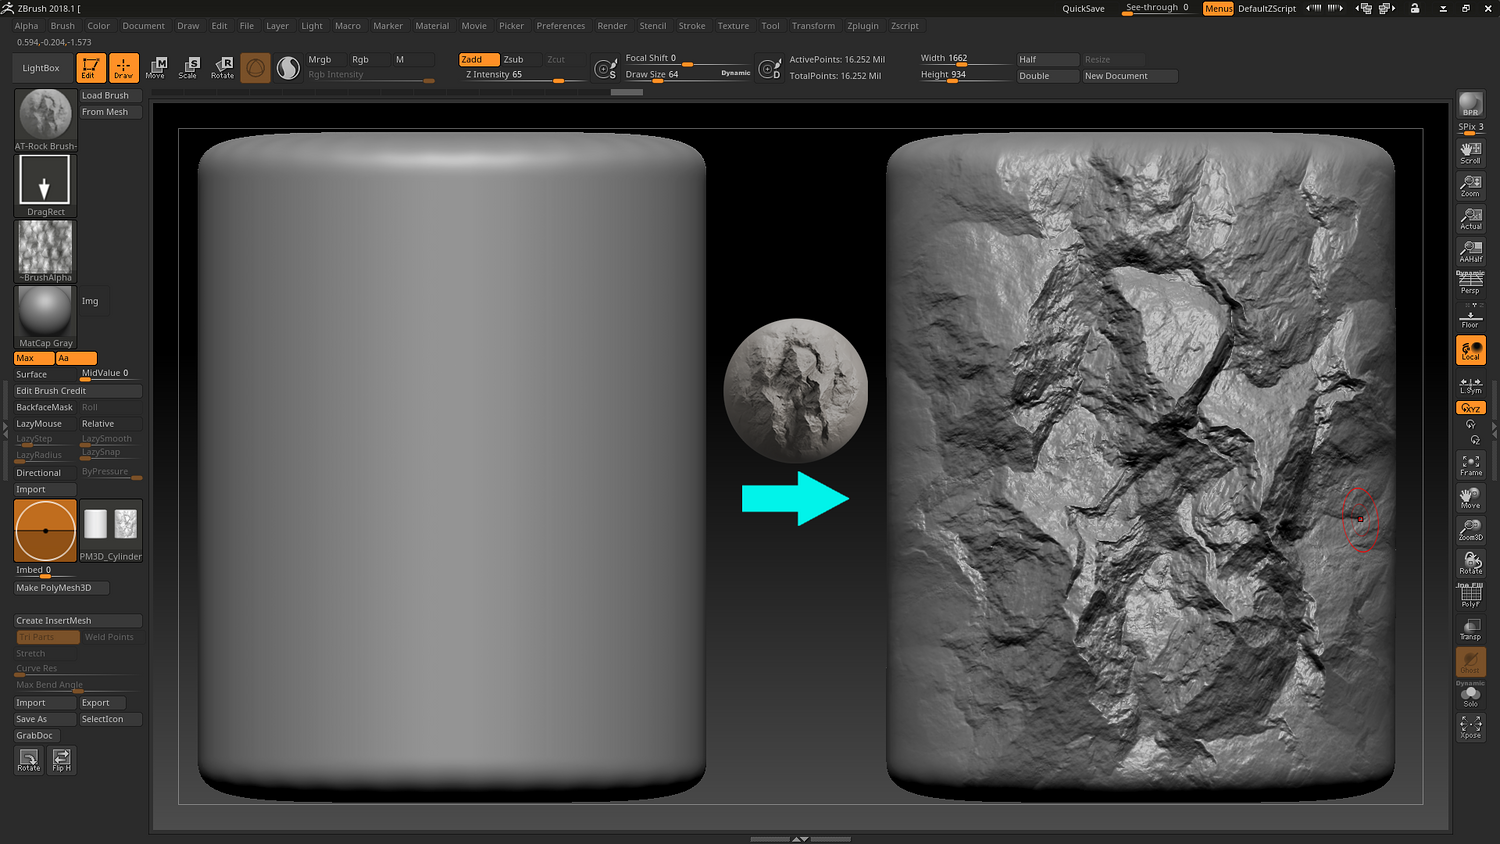Activate the Xpose icon
Image resolution: width=1500 pixels, height=844 pixels.
(1470, 726)
